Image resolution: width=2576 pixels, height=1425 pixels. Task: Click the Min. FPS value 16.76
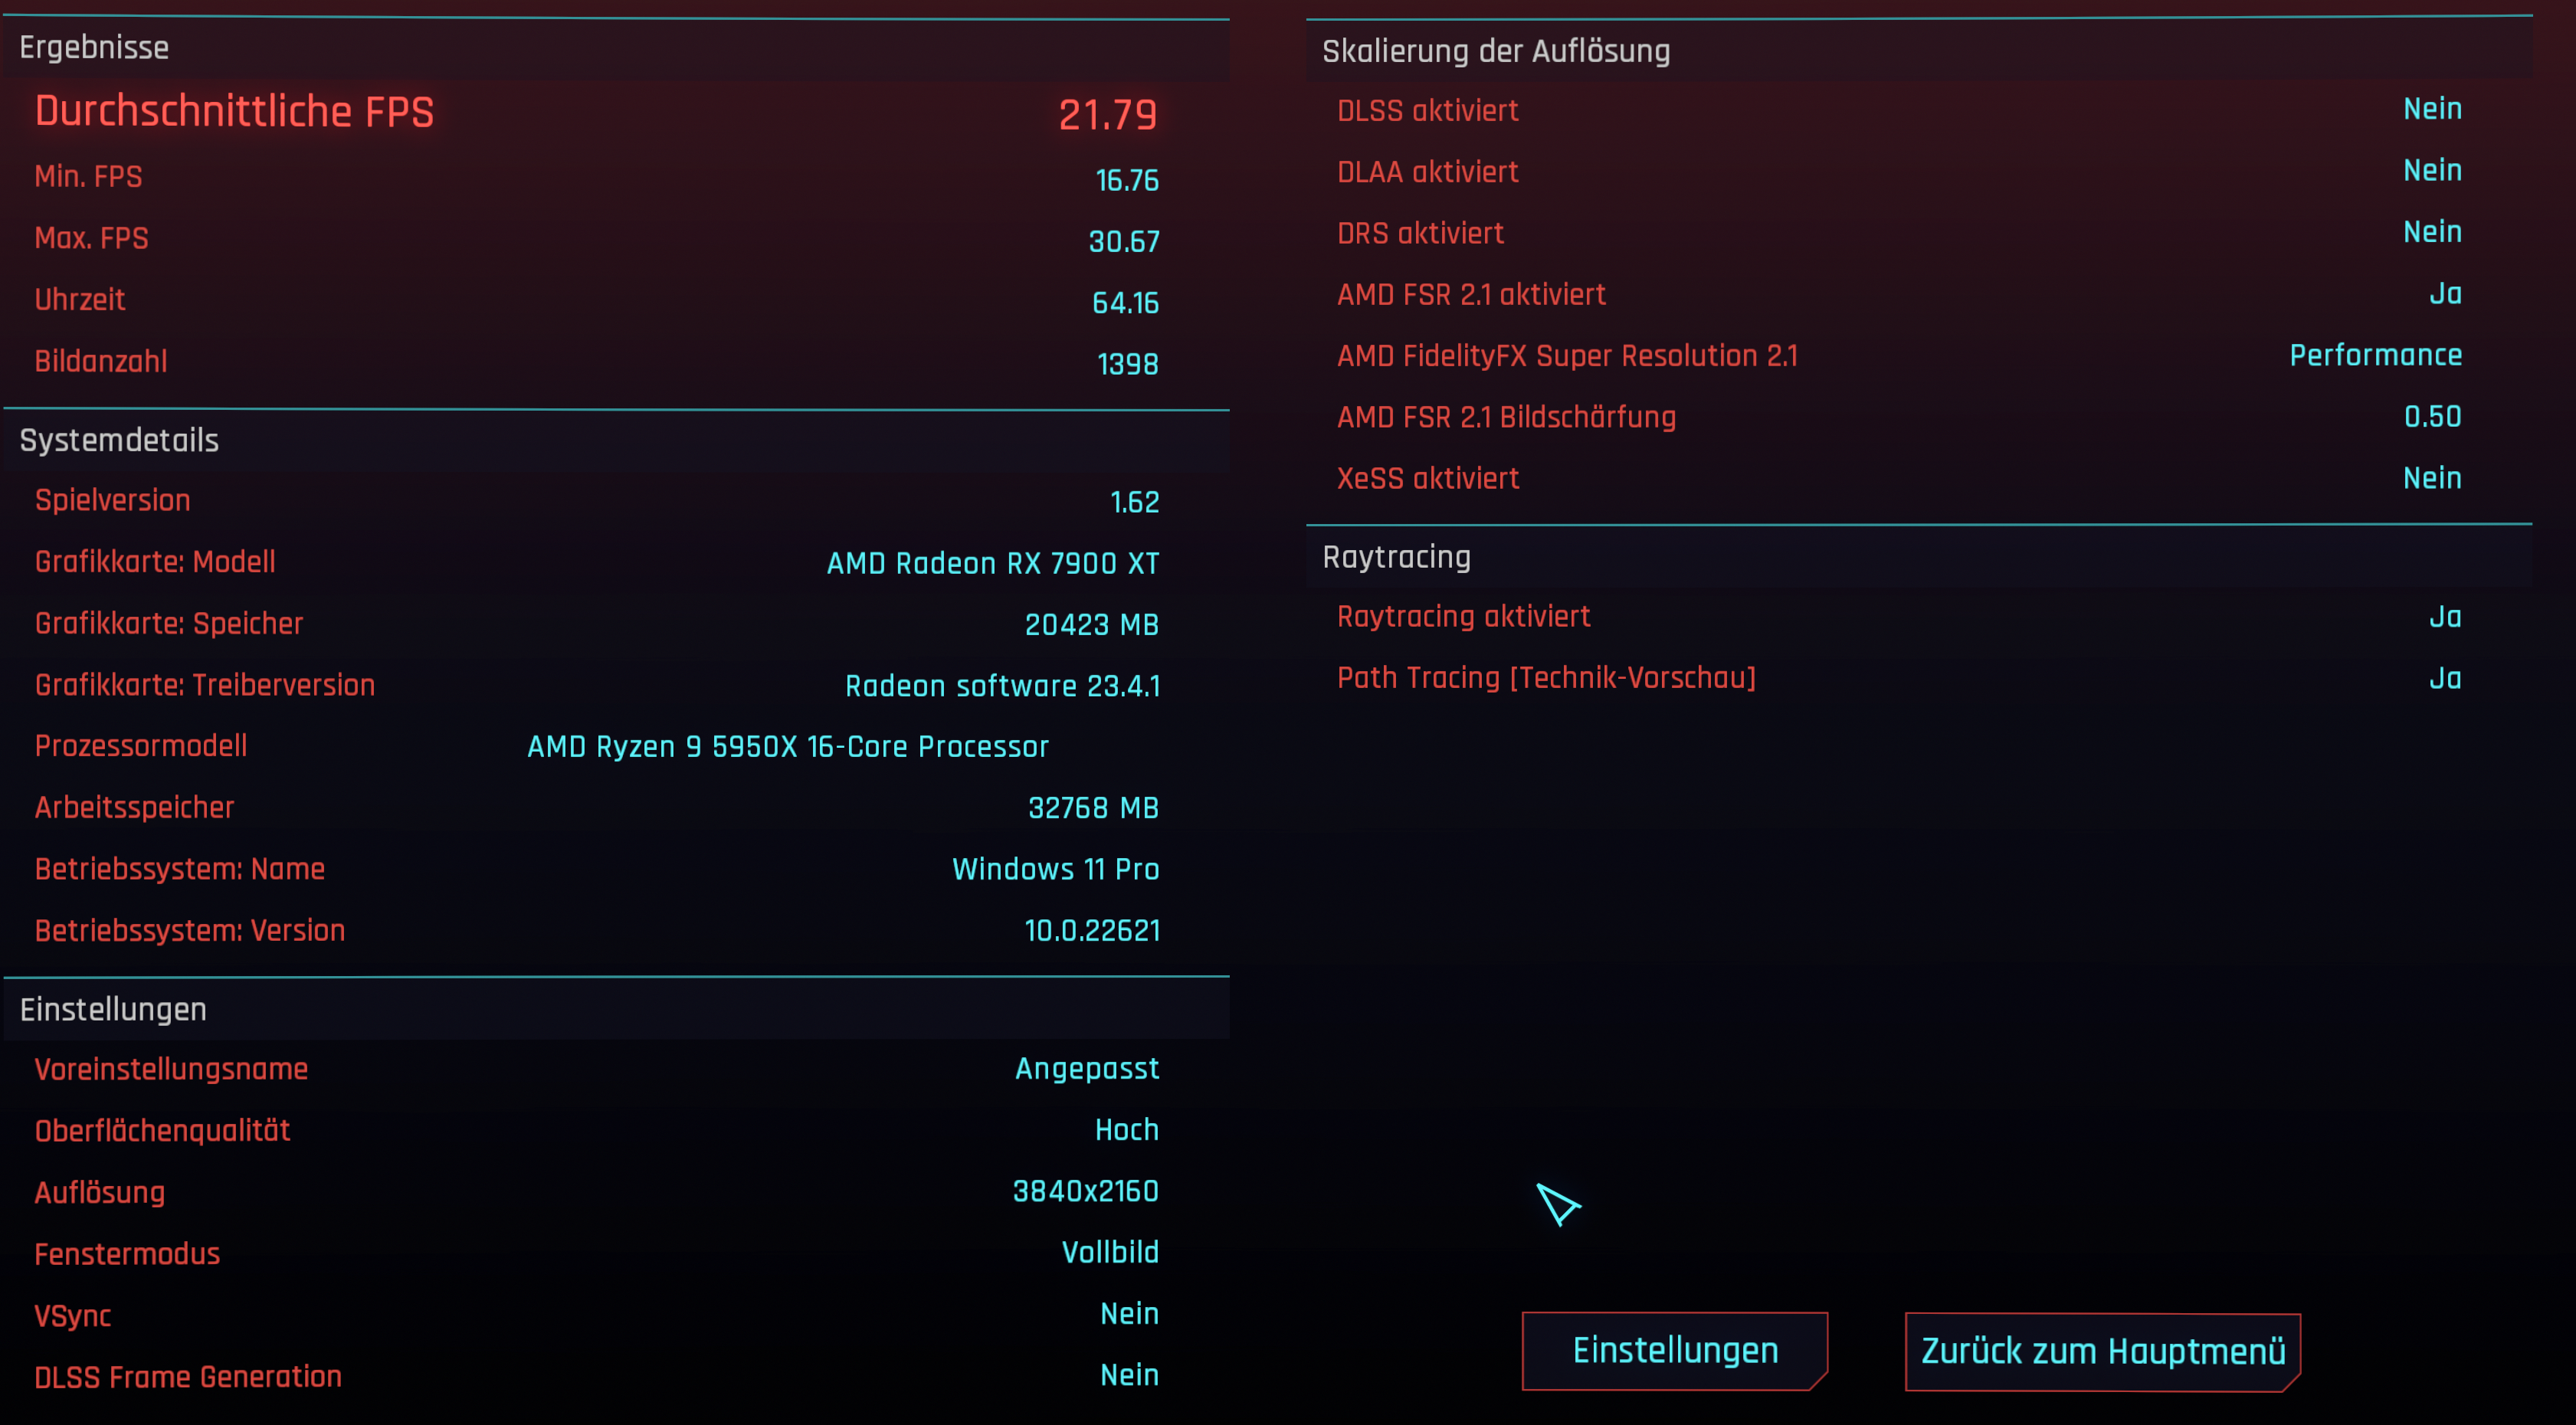(x=1126, y=180)
